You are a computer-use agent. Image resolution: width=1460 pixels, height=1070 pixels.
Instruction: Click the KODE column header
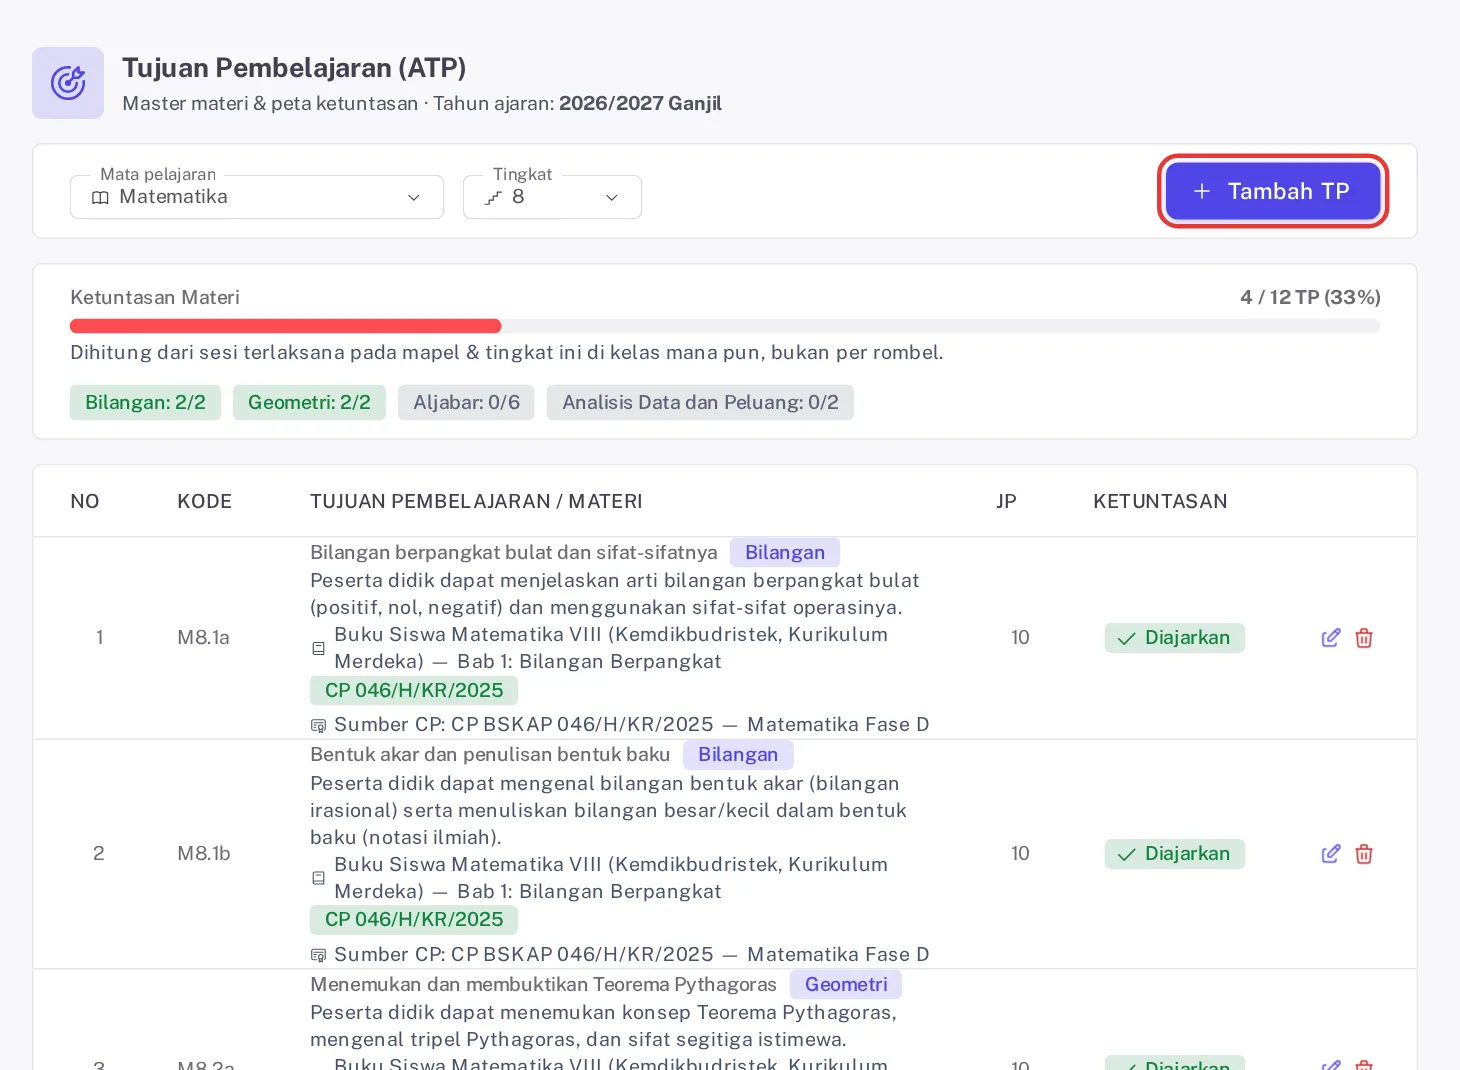(205, 501)
